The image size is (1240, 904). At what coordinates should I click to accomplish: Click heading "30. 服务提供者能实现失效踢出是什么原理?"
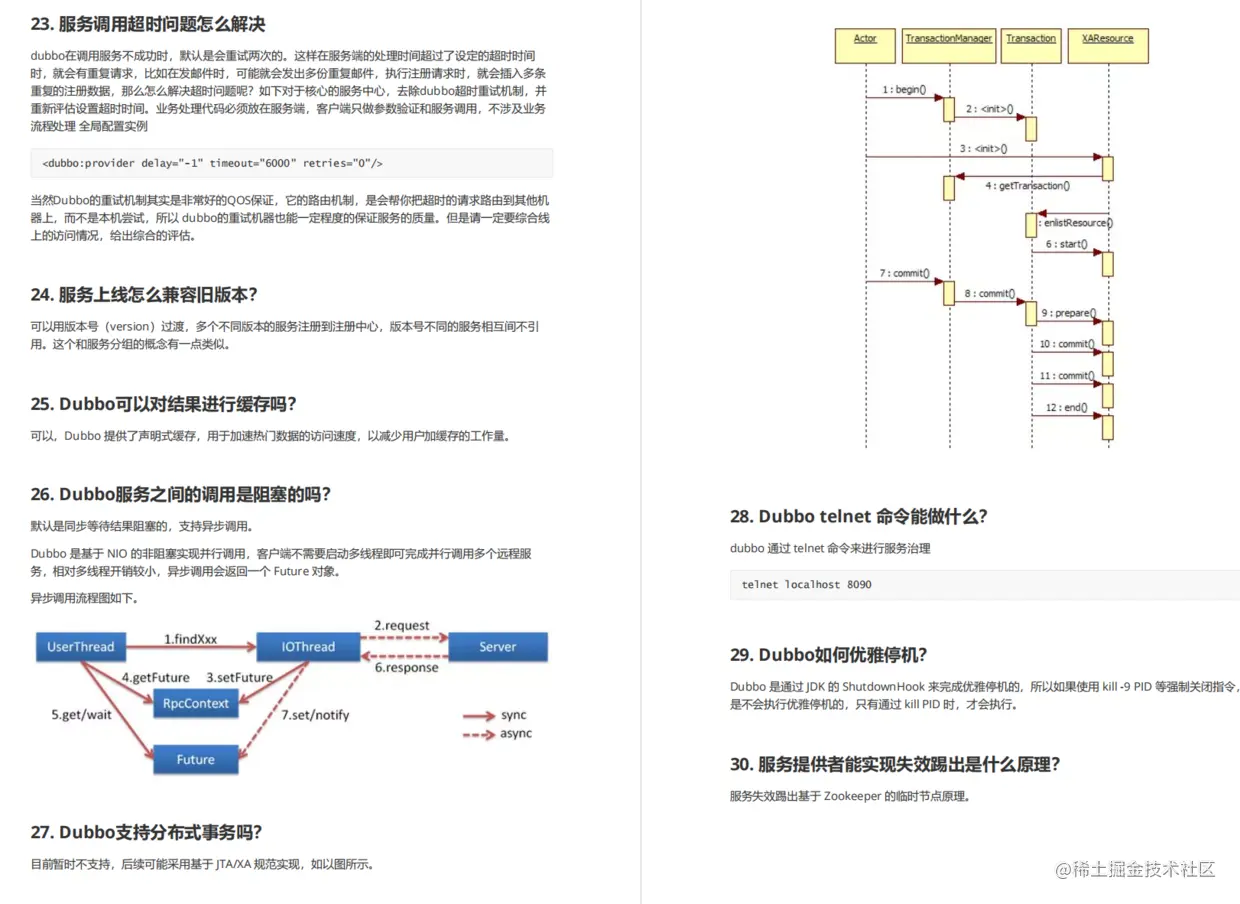pos(895,764)
